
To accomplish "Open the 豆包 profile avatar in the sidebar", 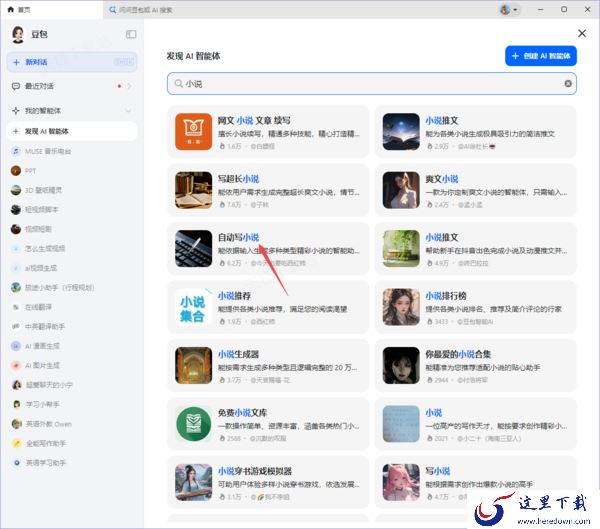I will pos(18,34).
